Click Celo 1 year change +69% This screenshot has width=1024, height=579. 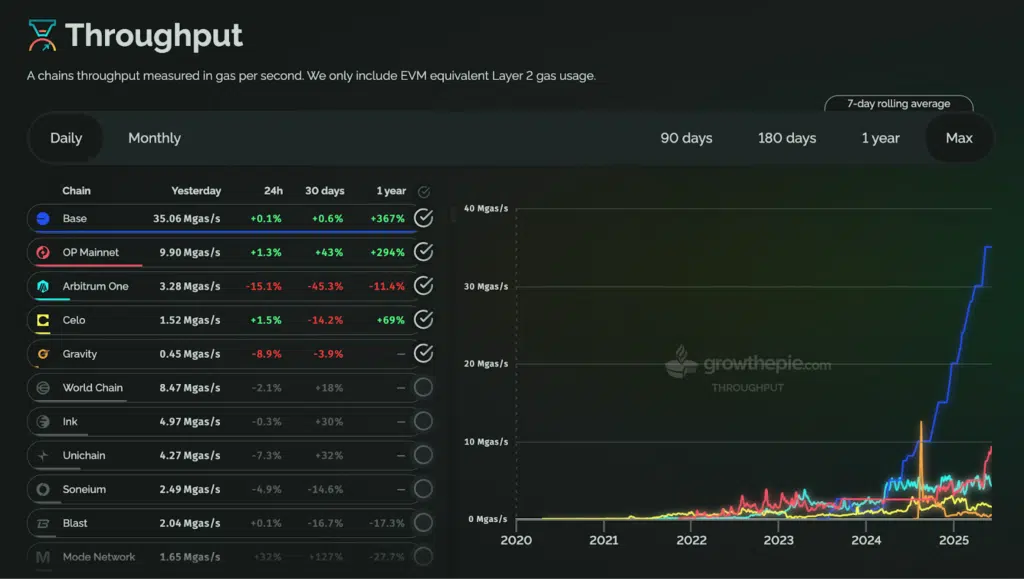click(391, 321)
